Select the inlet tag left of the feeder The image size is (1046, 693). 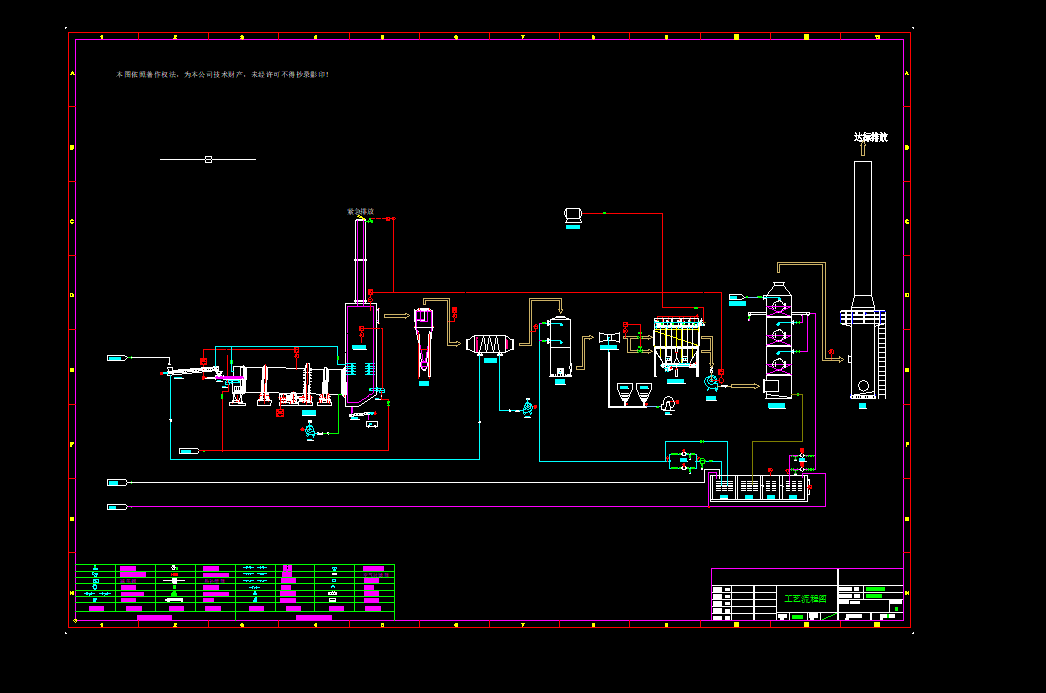[x=117, y=358]
